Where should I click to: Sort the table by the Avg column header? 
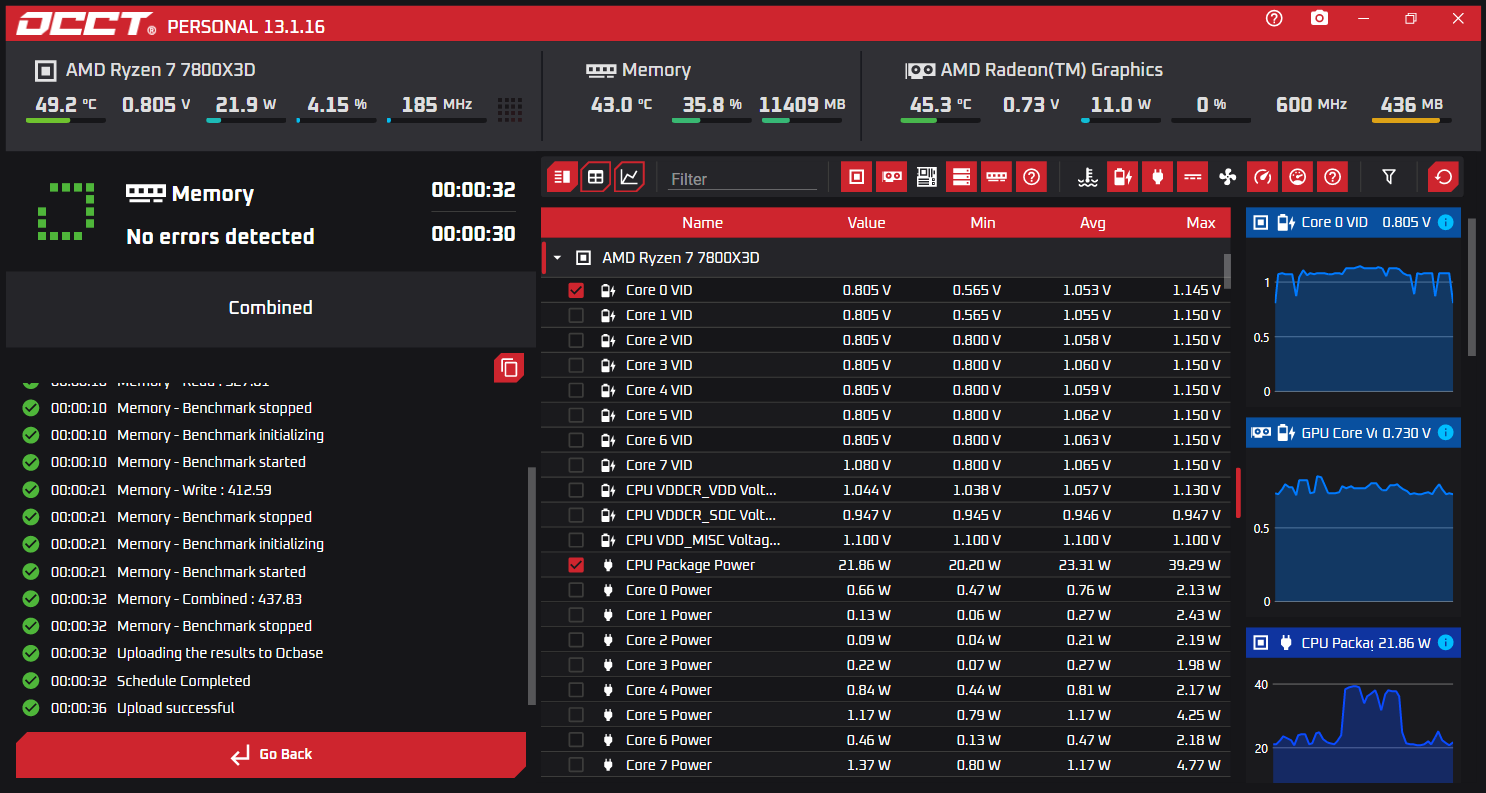pyautogui.click(x=1093, y=223)
